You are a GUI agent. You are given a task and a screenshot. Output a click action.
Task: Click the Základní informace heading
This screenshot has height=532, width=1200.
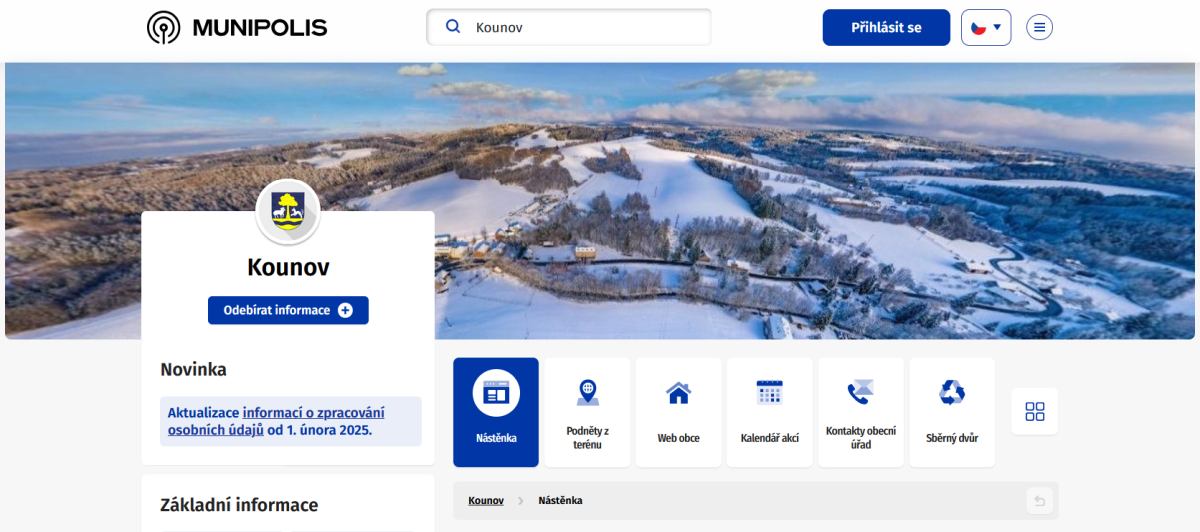239,505
